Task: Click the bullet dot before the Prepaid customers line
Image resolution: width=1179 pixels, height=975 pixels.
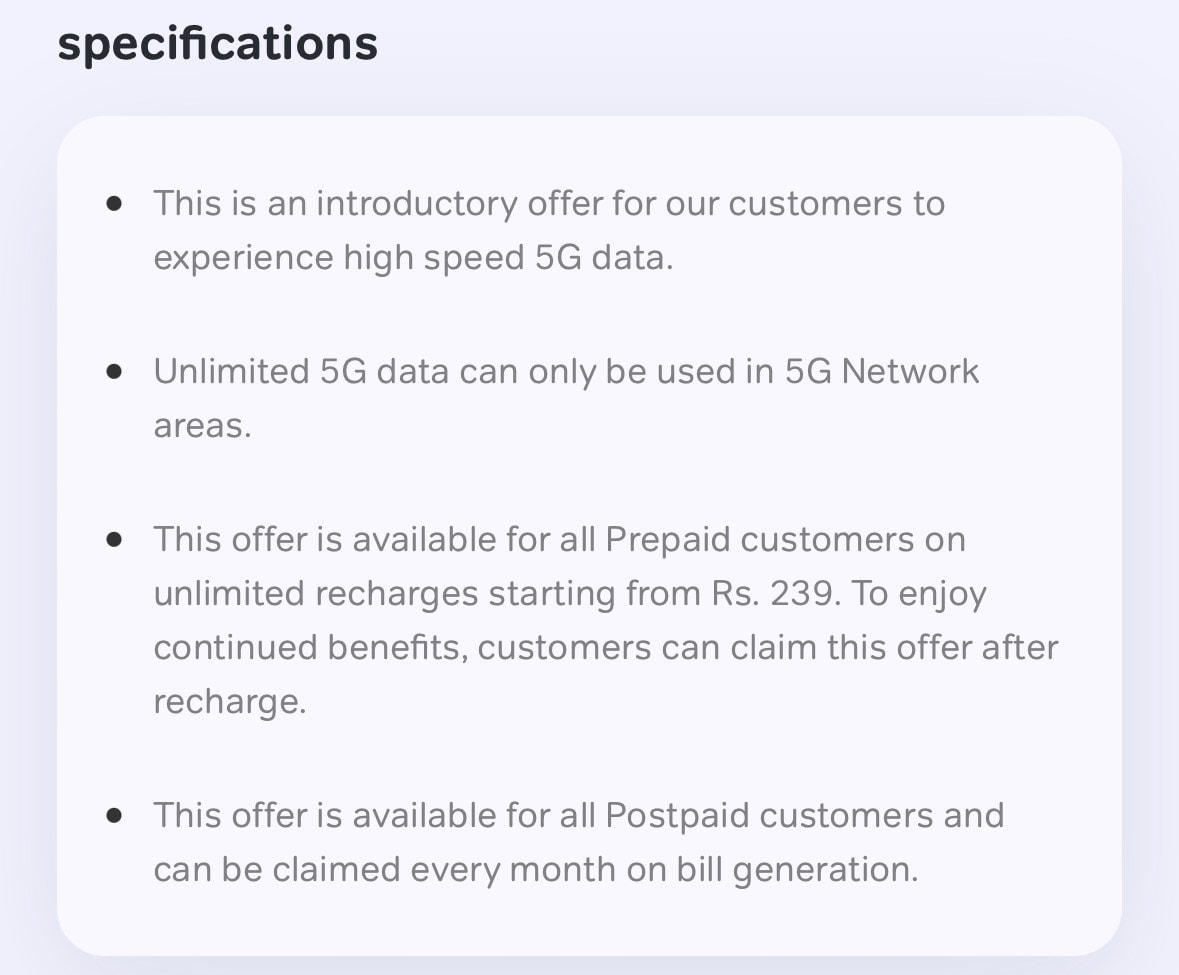Action: click(x=114, y=539)
